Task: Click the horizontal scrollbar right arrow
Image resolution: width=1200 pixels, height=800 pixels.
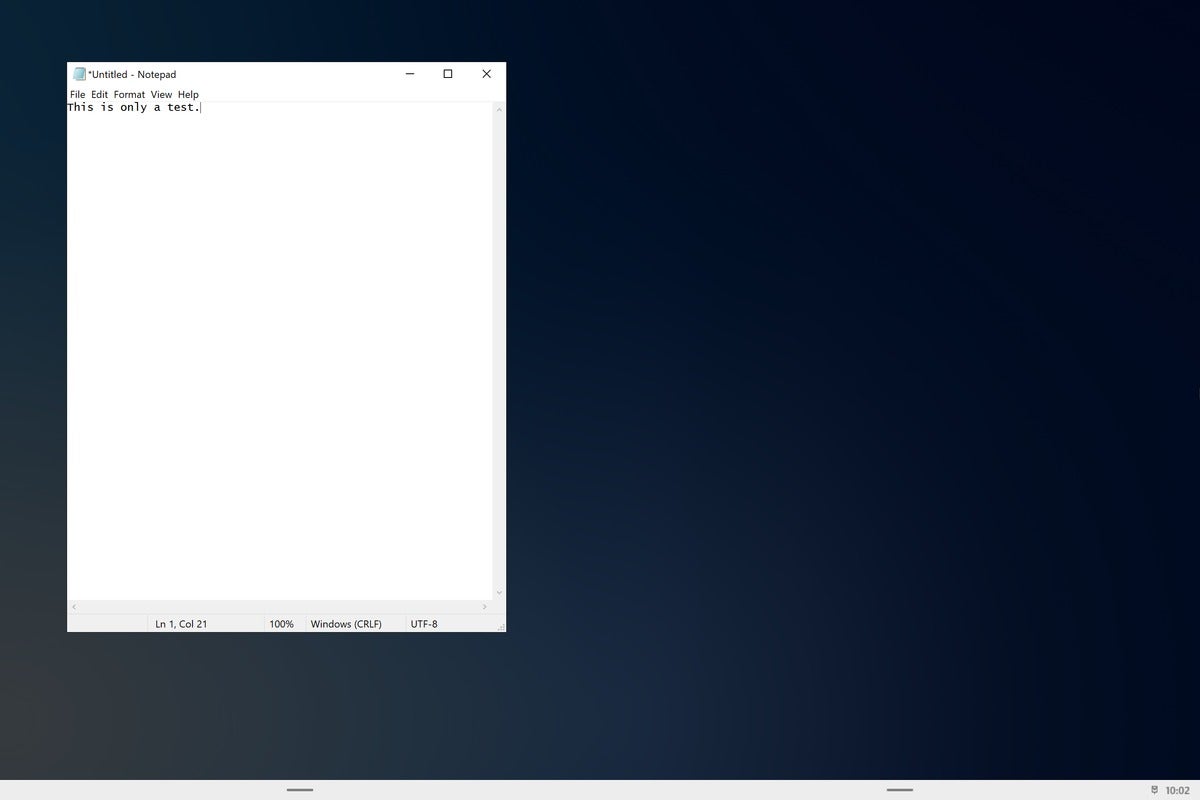Action: point(485,607)
